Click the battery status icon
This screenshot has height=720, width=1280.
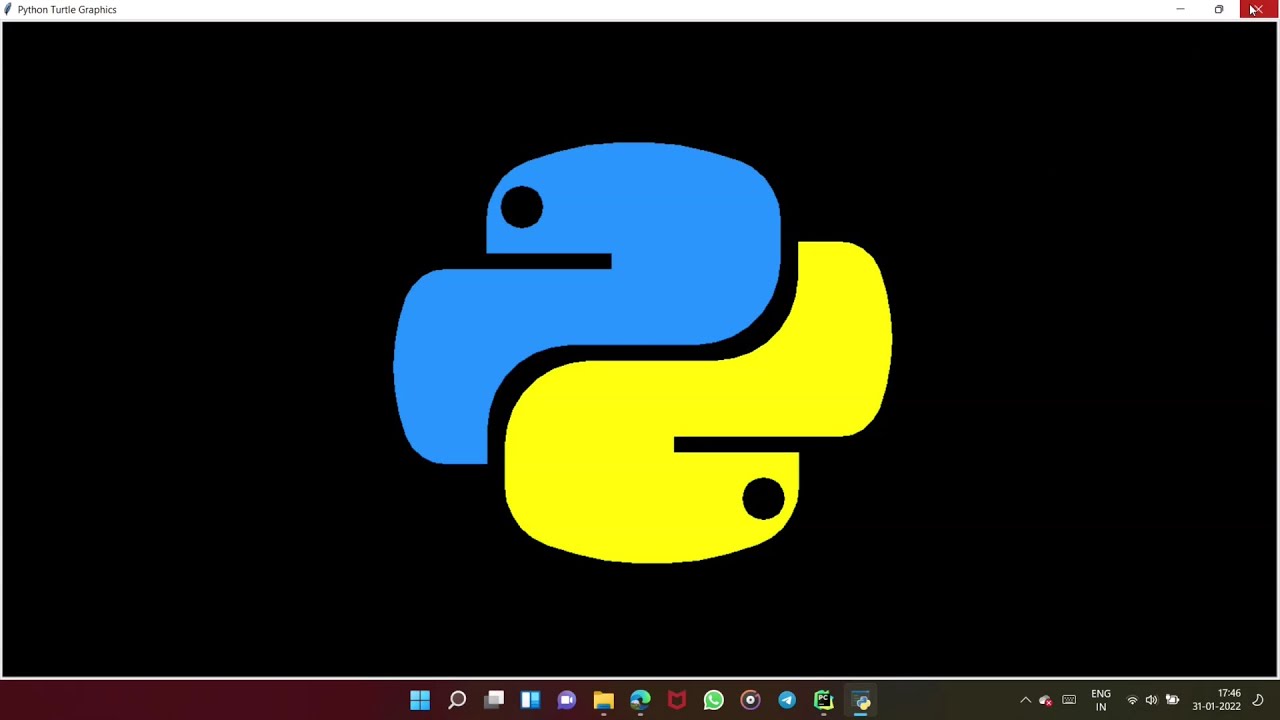click(x=1172, y=700)
